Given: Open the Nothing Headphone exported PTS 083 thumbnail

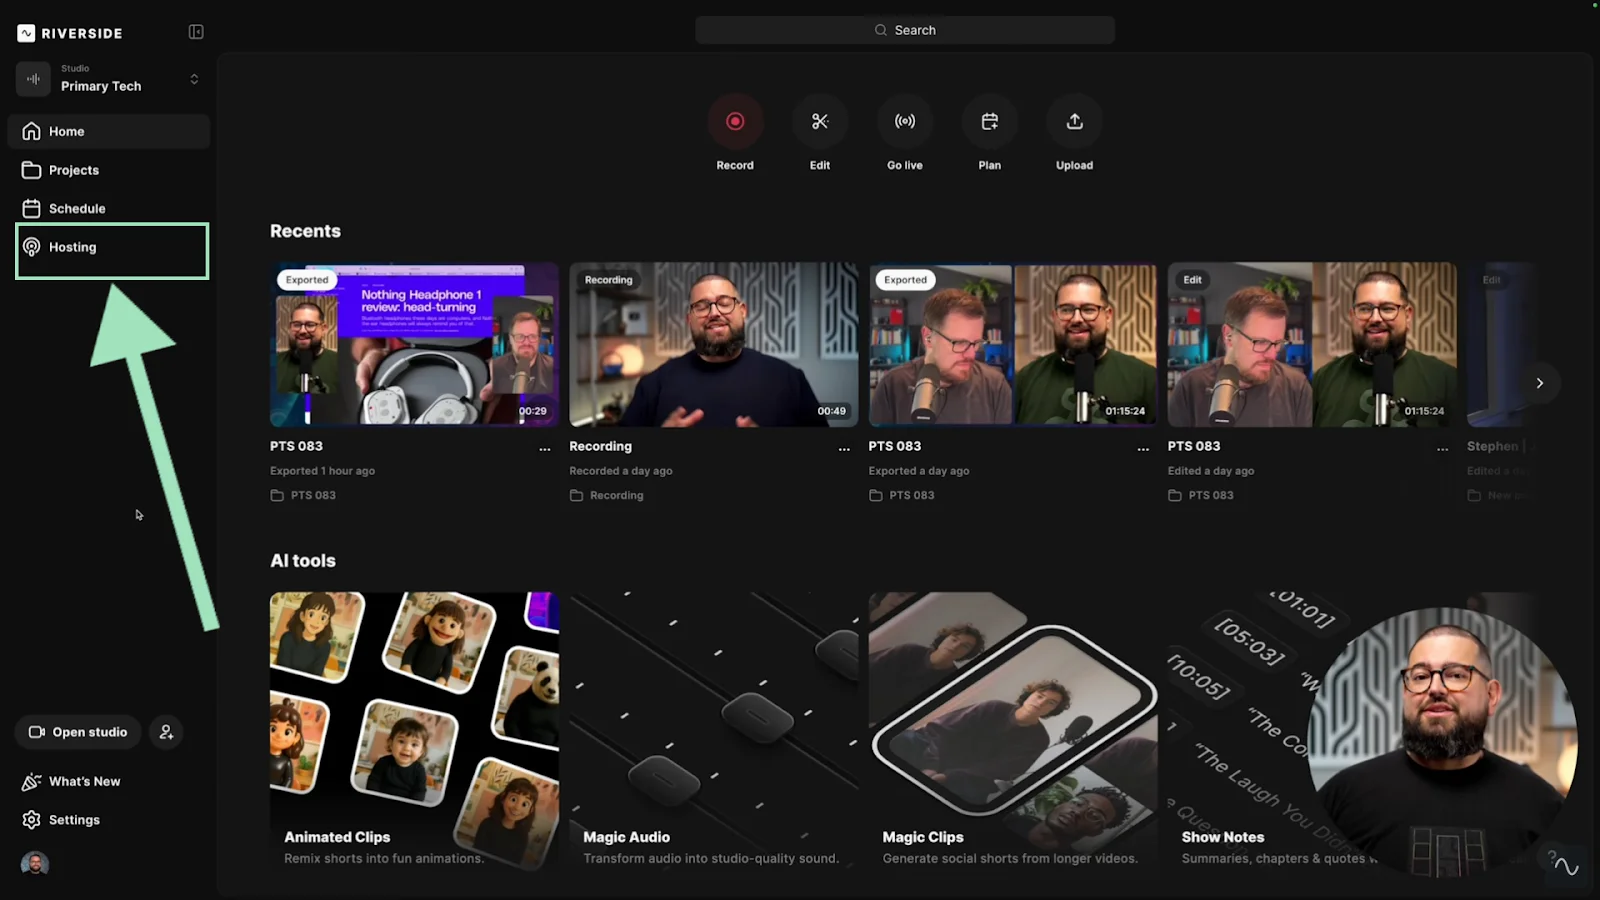Looking at the screenshot, I should 414,344.
